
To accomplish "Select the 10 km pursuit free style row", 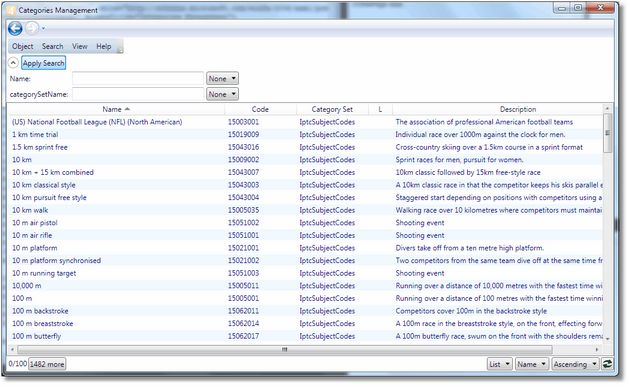I will (x=305, y=198).
